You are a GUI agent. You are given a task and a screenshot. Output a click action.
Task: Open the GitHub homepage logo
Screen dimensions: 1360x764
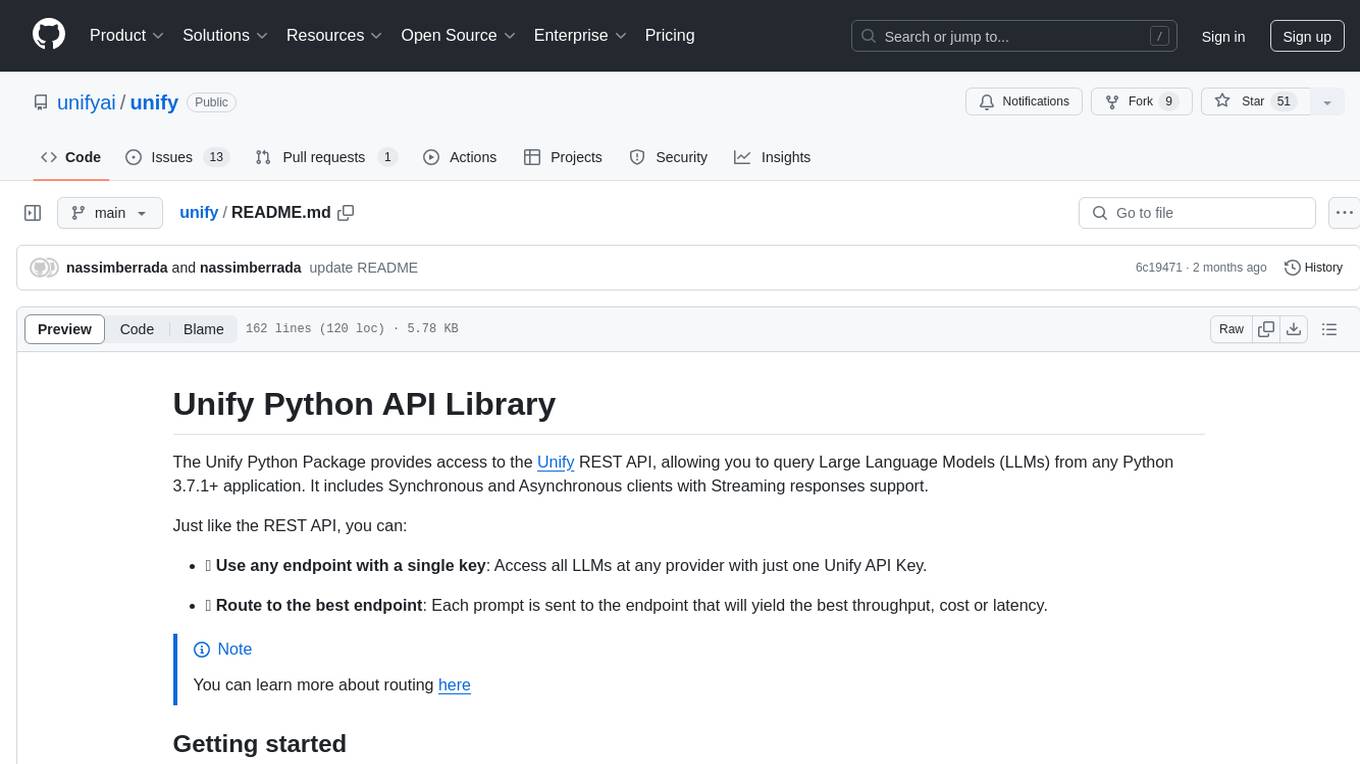(x=49, y=35)
